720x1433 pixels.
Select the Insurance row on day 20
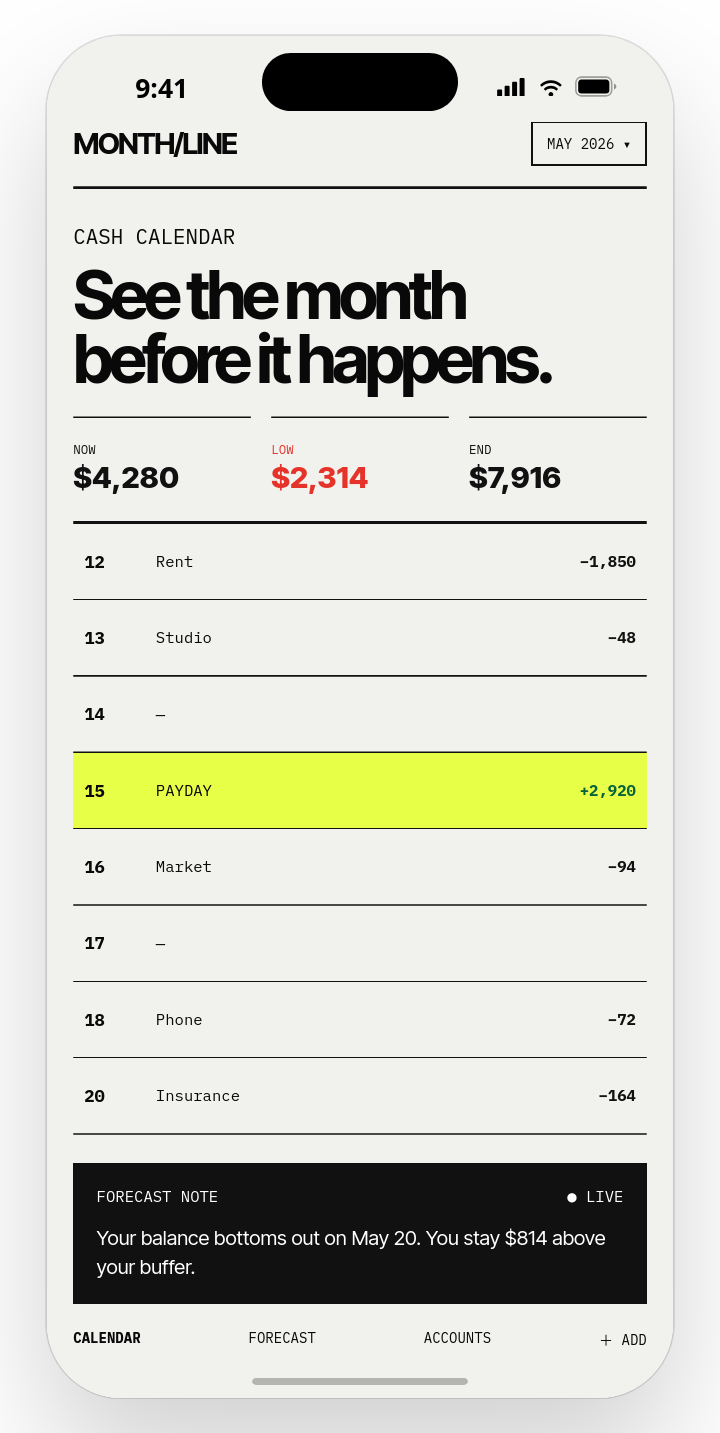(360, 1096)
